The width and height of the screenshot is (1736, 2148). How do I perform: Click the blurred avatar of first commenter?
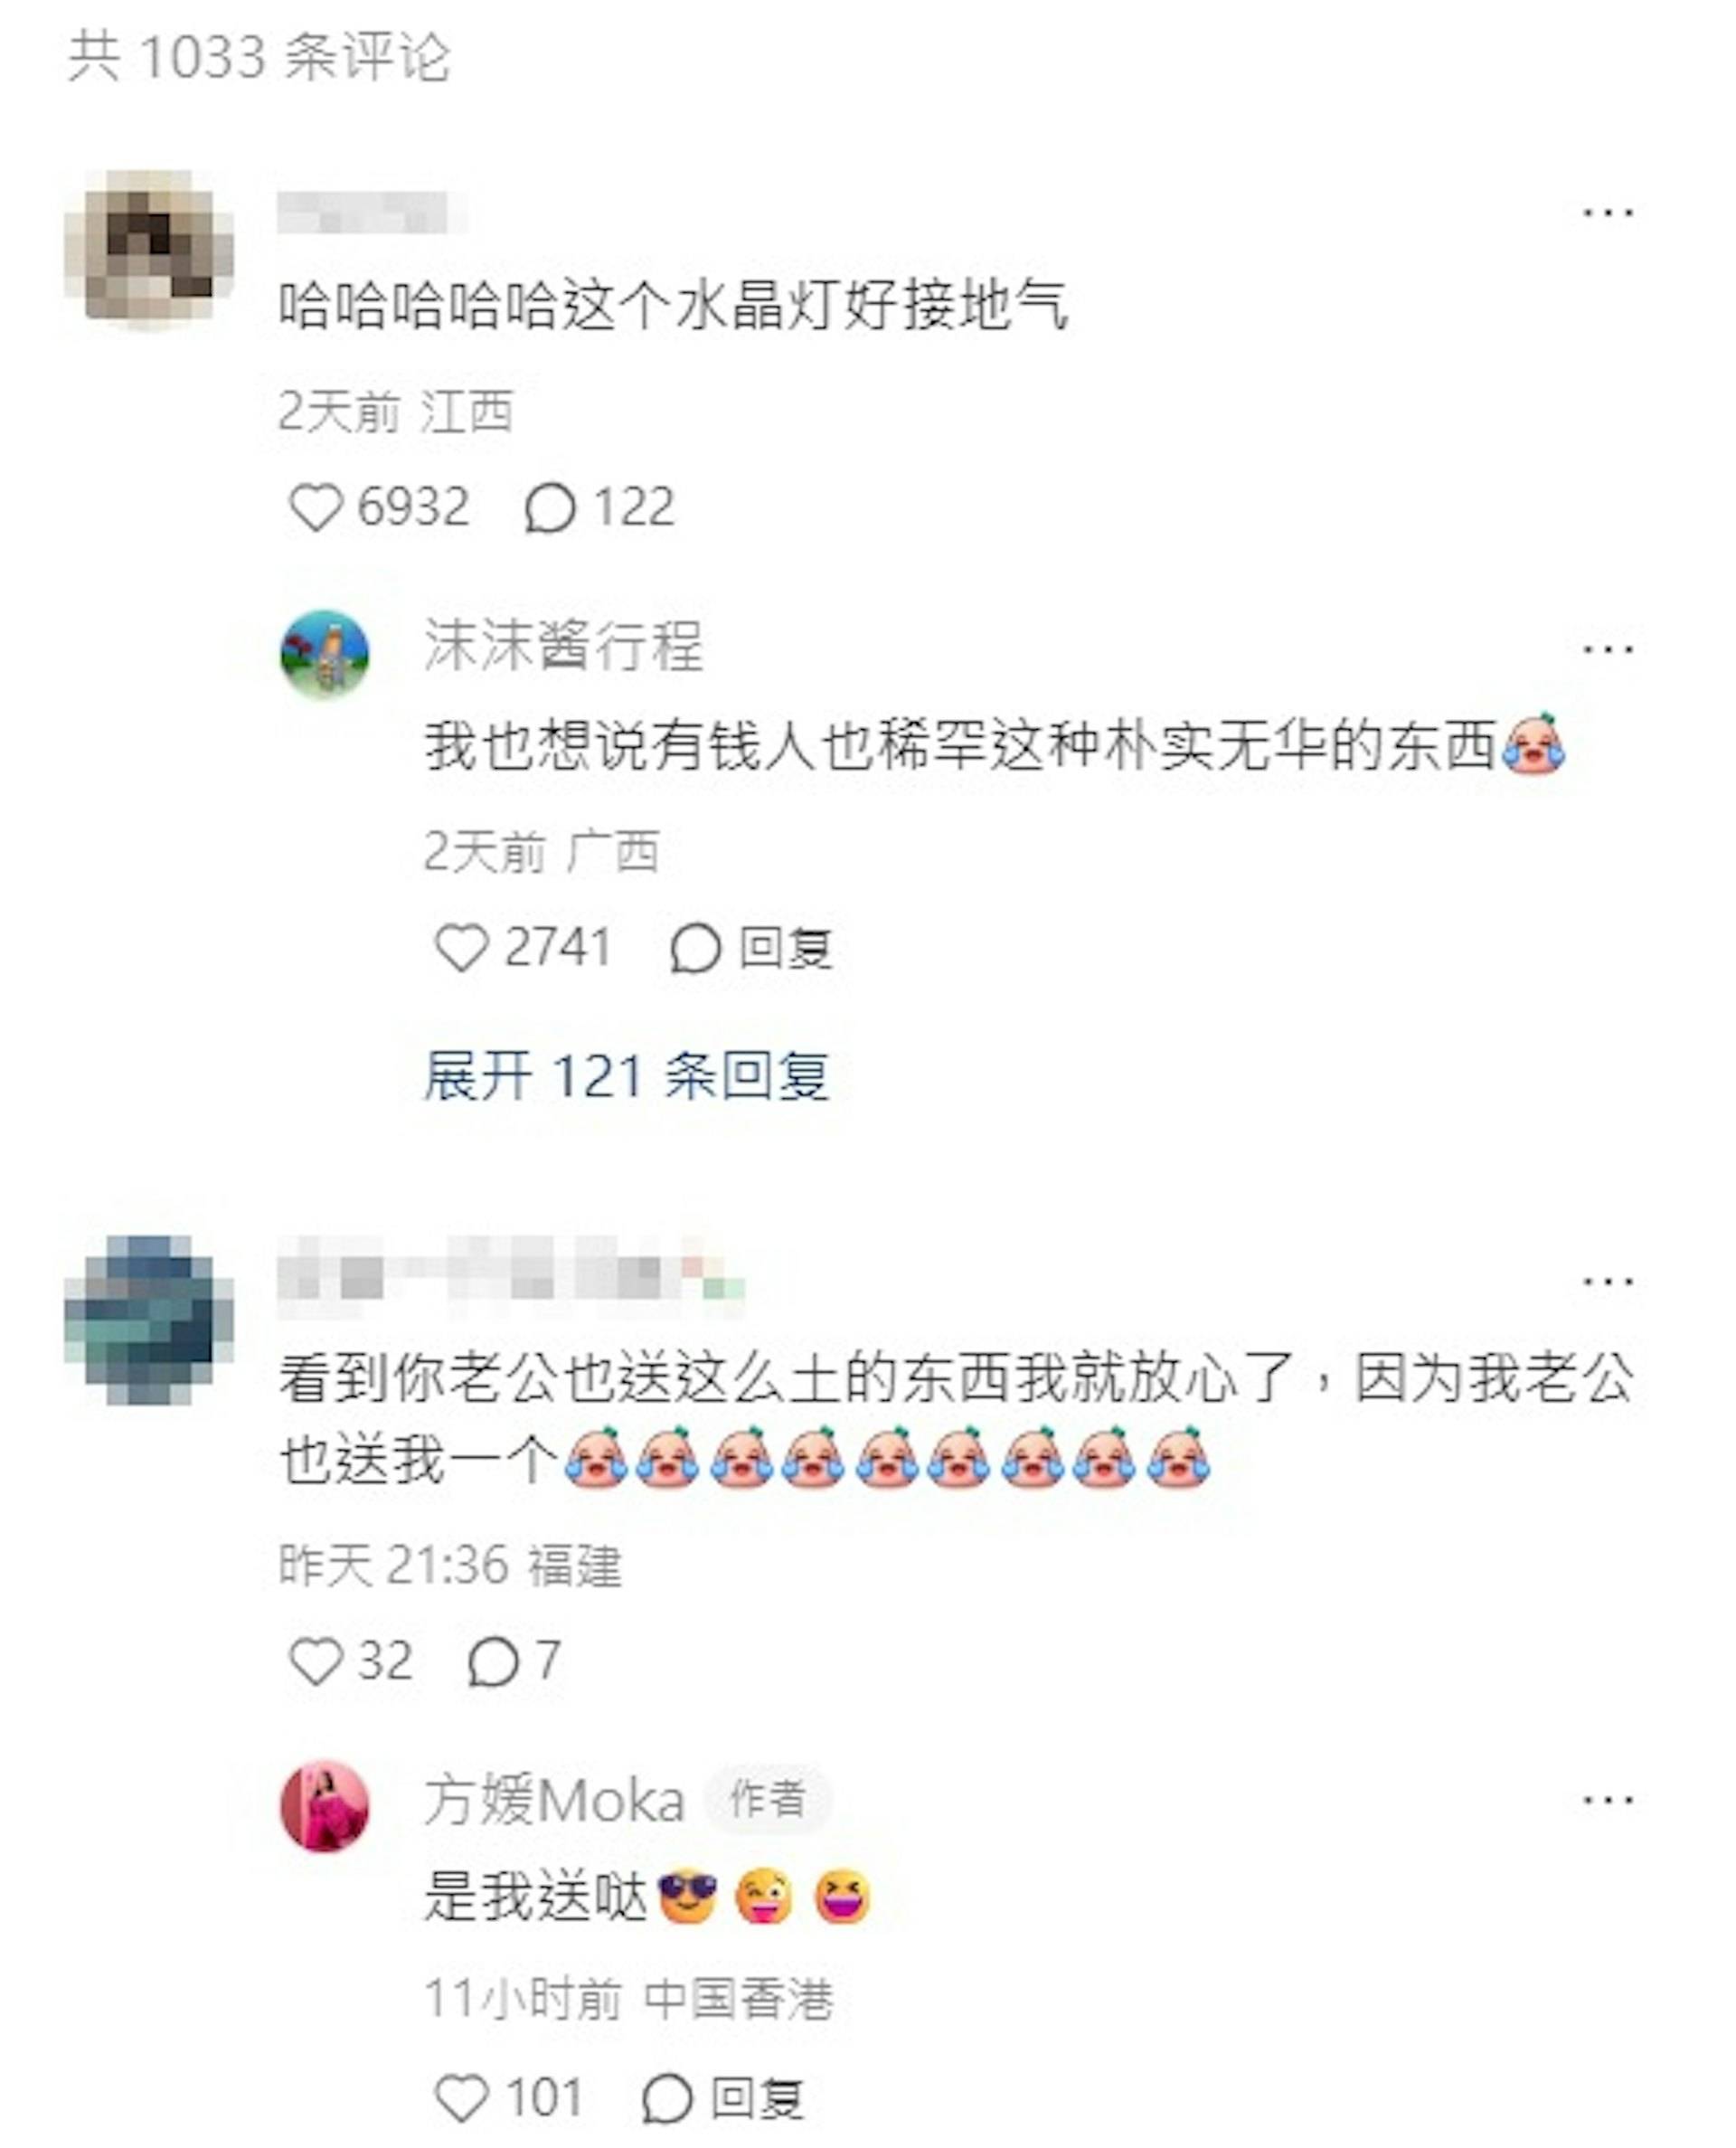tap(150, 249)
